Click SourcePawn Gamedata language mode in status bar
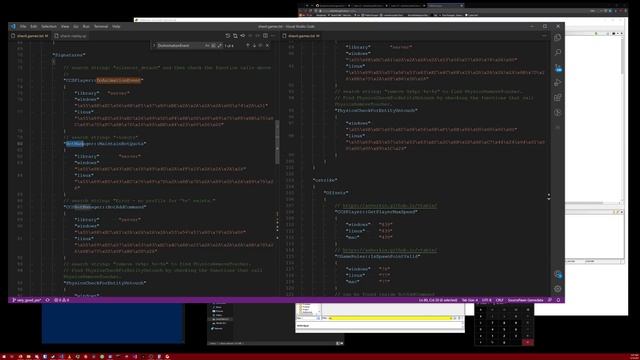The width and height of the screenshot is (640, 360). coord(525,300)
